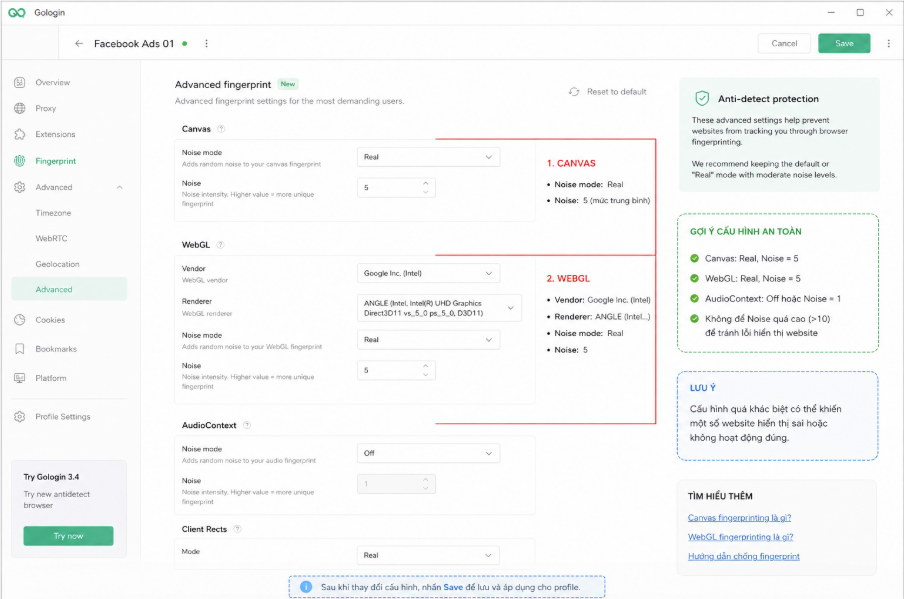Image resolution: width=904 pixels, height=599 pixels.
Task: Click the WebGL help question mark icon
Action: [220, 245]
